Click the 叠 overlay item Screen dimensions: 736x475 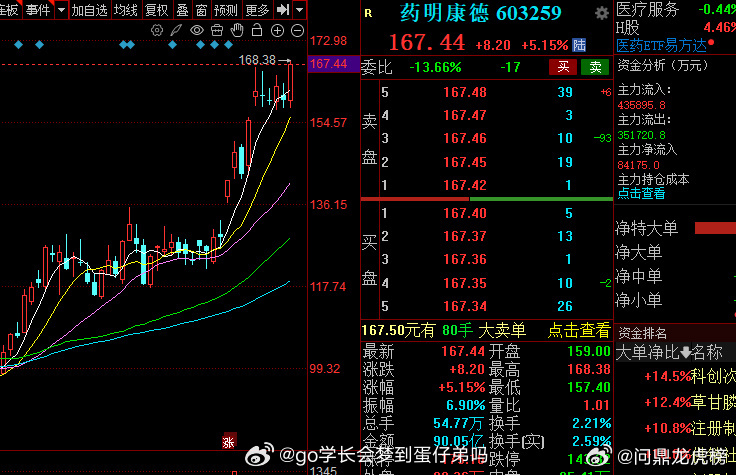pyautogui.click(x=183, y=9)
